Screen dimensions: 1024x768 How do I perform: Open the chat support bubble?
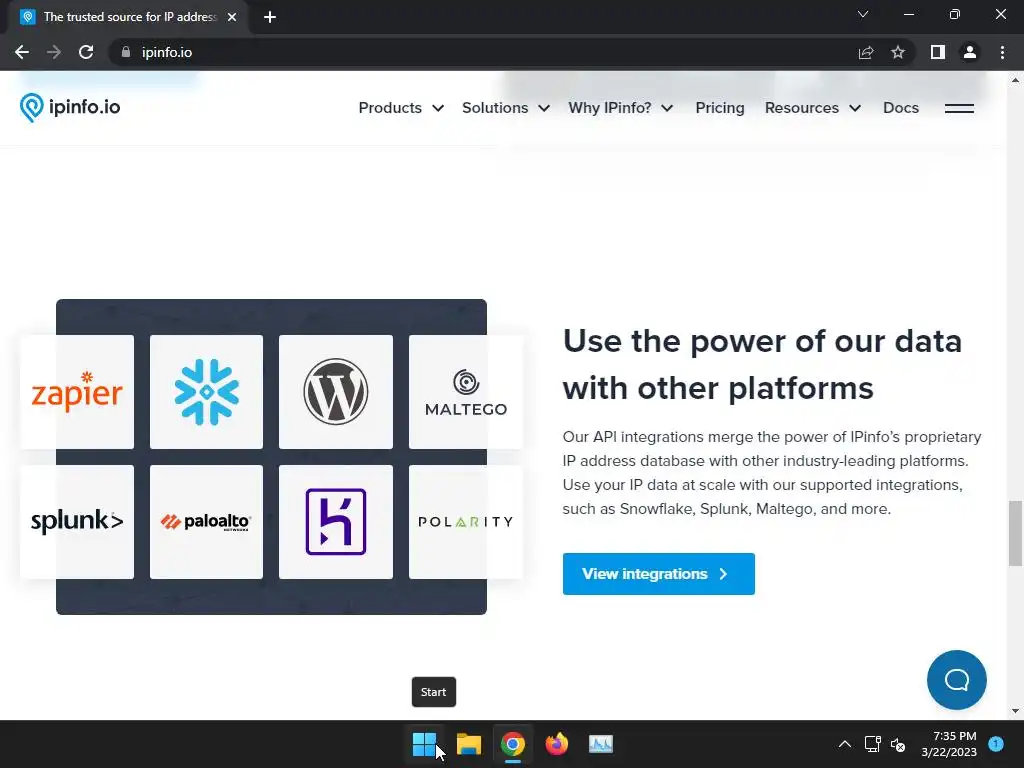(x=957, y=680)
